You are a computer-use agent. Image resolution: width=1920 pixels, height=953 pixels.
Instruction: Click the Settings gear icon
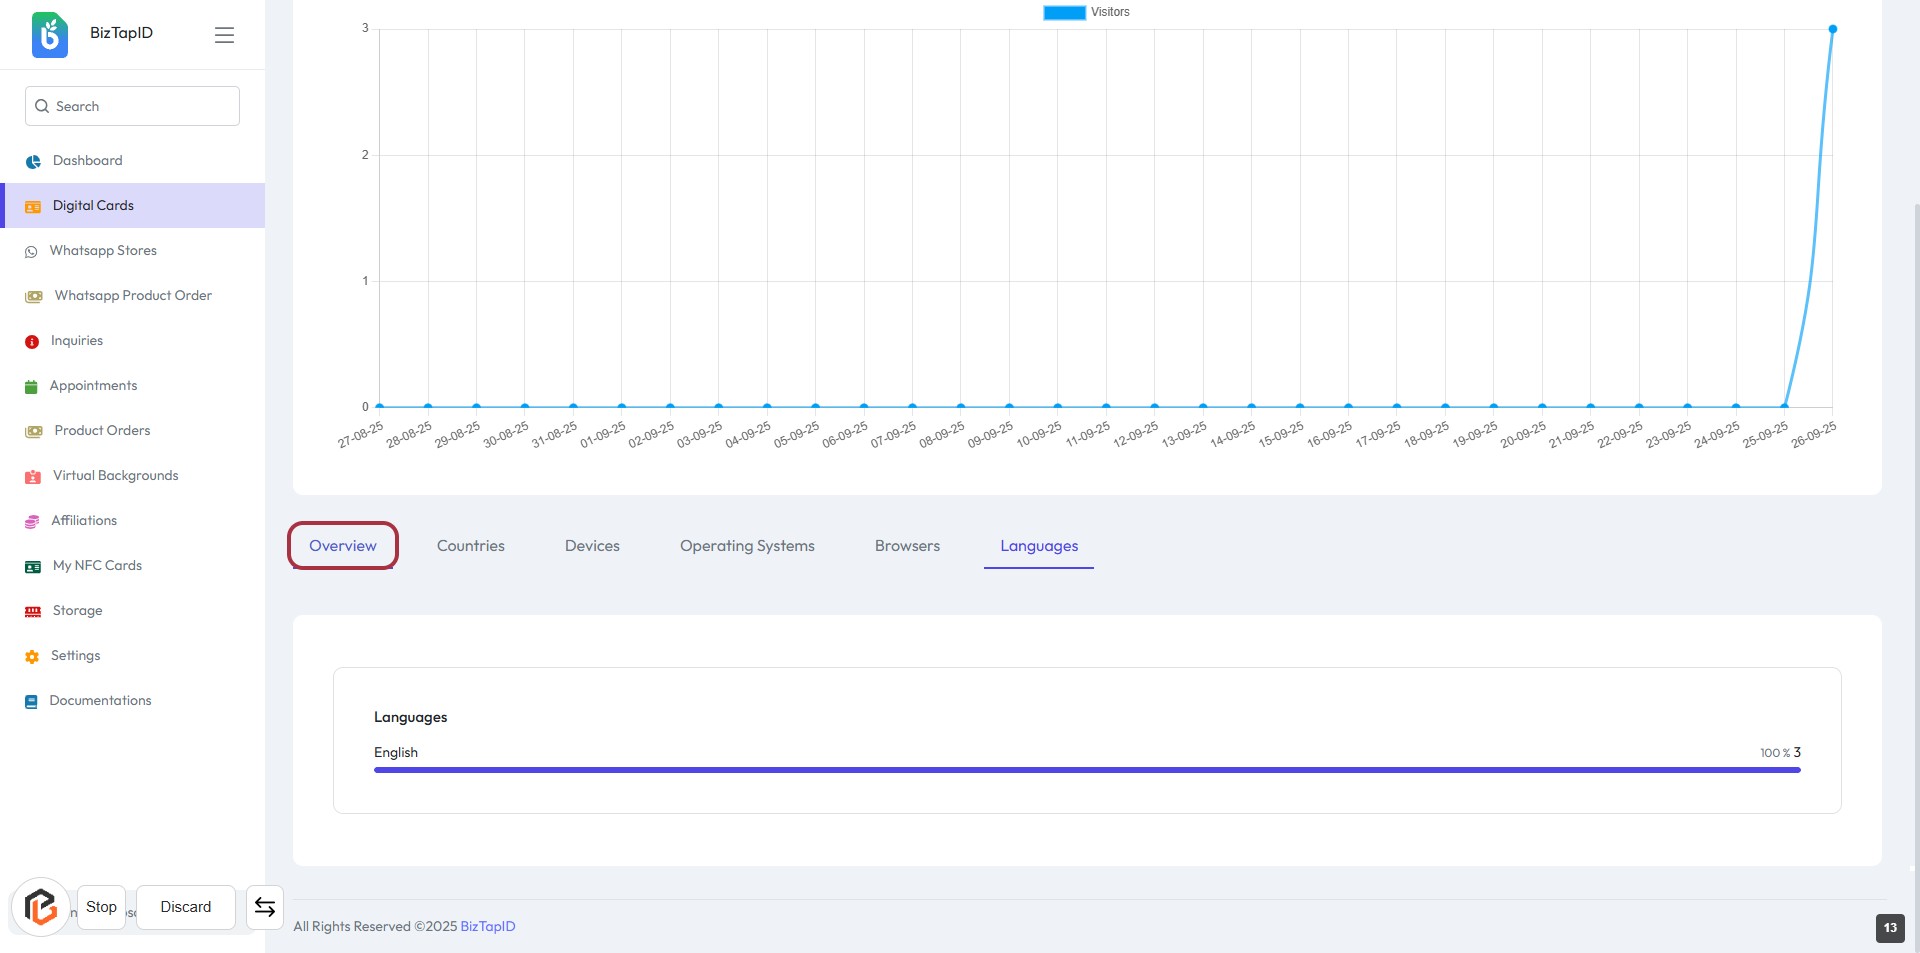pyautogui.click(x=32, y=657)
